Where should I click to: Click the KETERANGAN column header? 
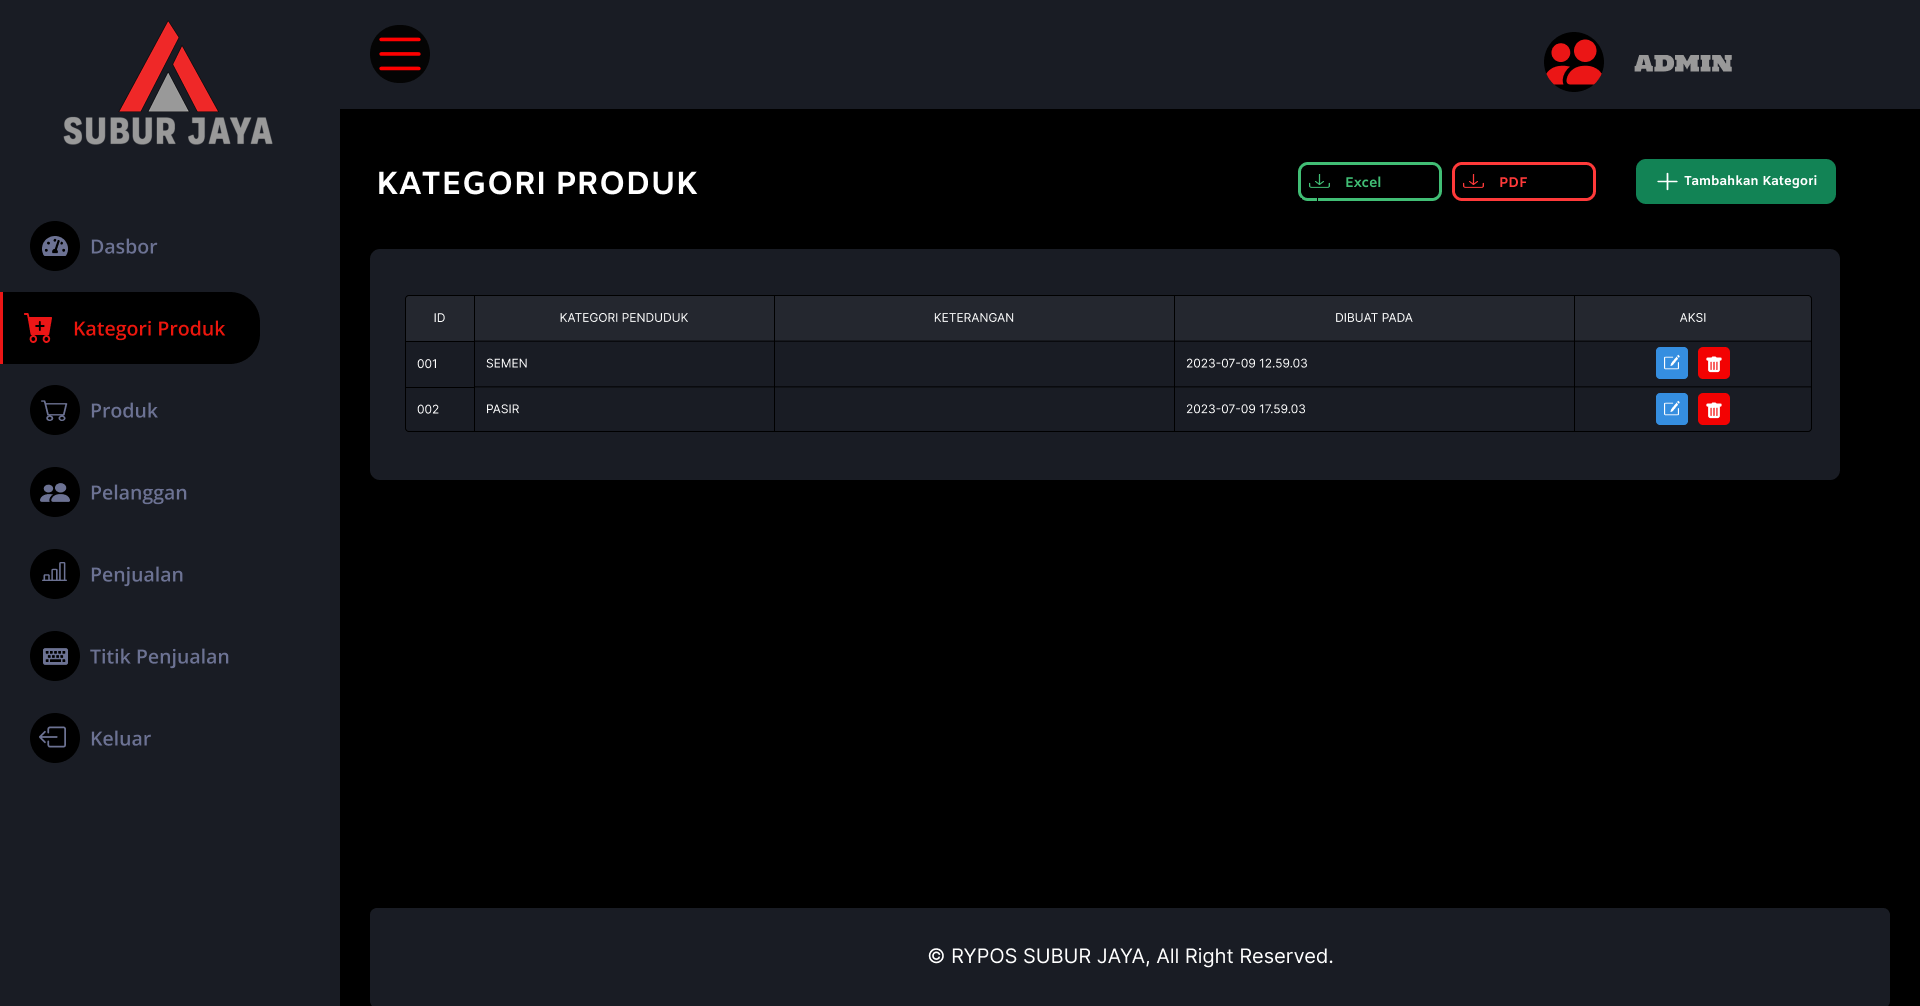point(973,317)
